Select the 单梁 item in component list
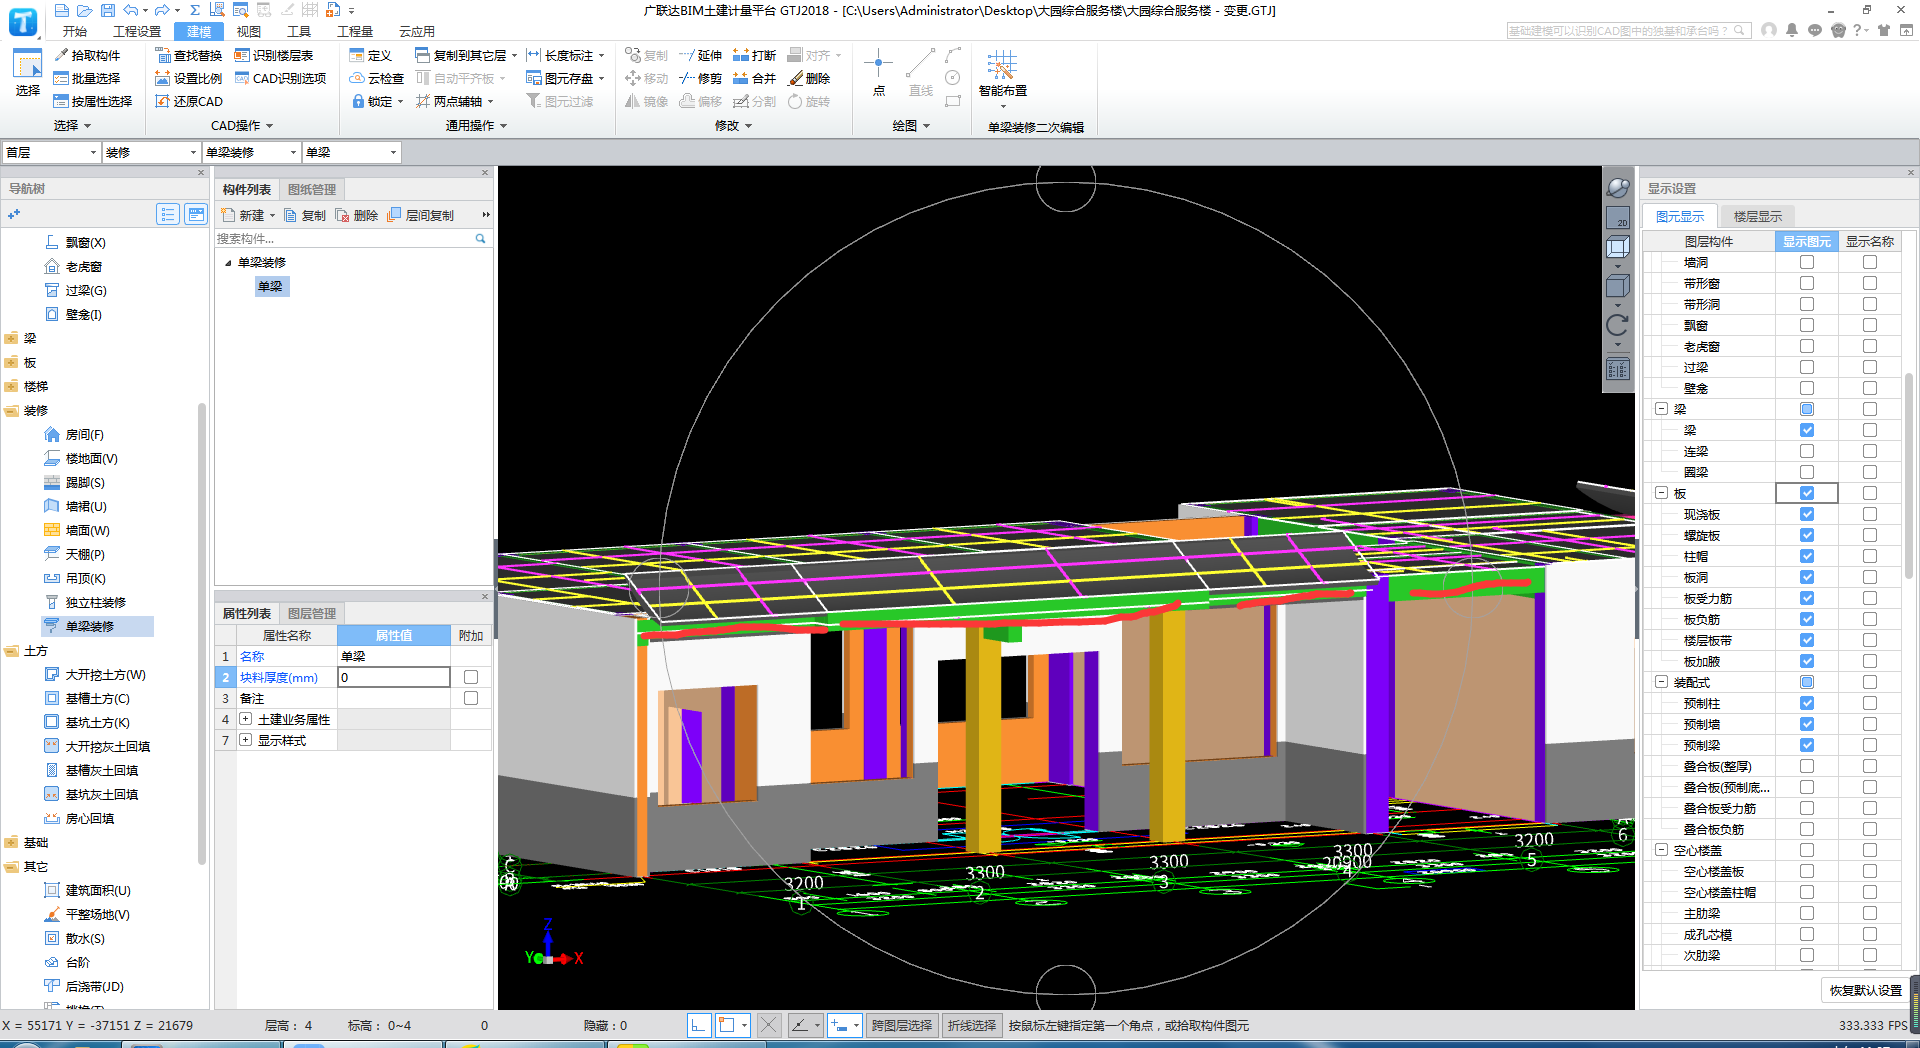Viewport: 1920px width, 1048px height. (271, 286)
